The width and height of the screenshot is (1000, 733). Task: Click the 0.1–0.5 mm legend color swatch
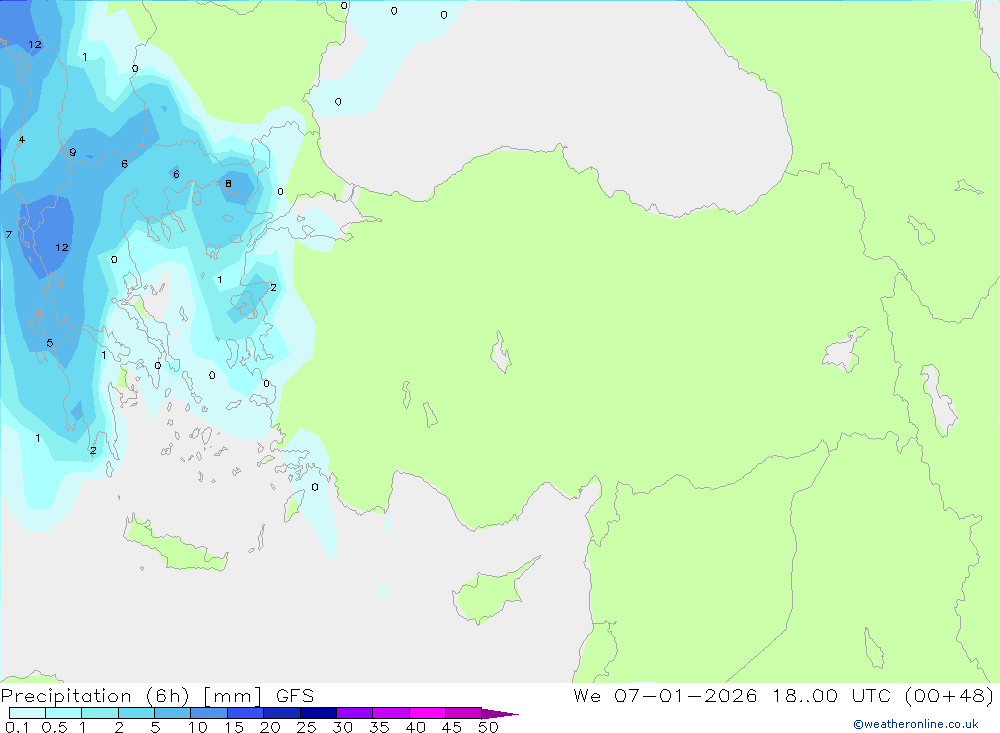click(27, 713)
